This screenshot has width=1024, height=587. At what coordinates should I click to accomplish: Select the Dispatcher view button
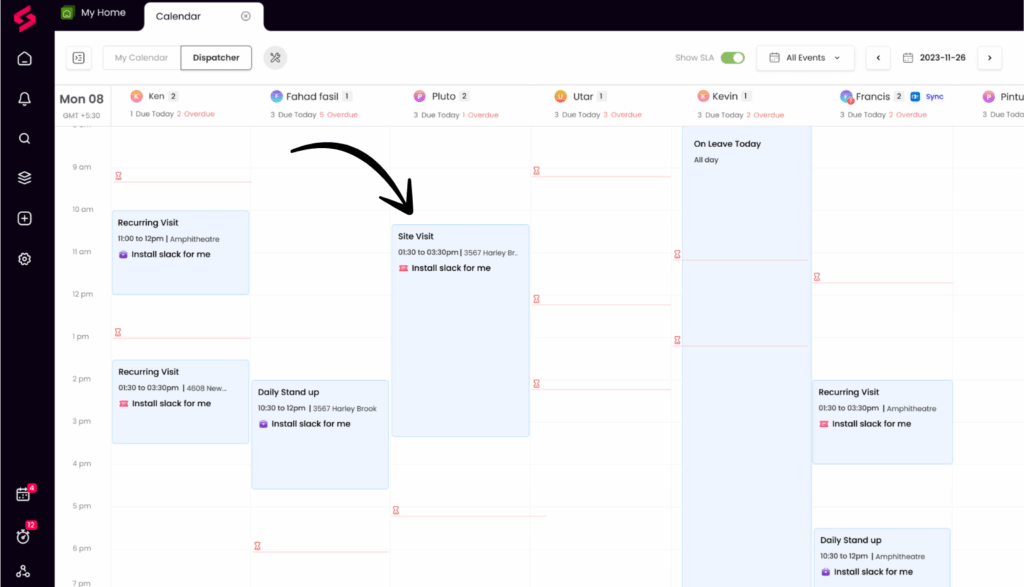[x=216, y=57]
